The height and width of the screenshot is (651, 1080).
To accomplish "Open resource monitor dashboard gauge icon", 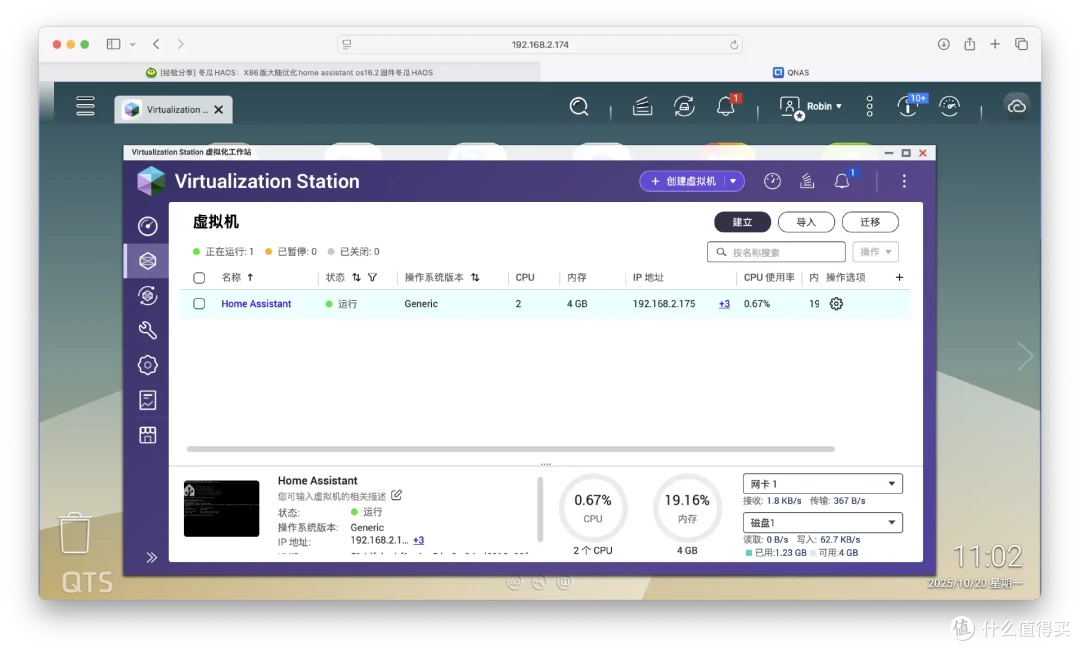I will click(x=950, y=106).
